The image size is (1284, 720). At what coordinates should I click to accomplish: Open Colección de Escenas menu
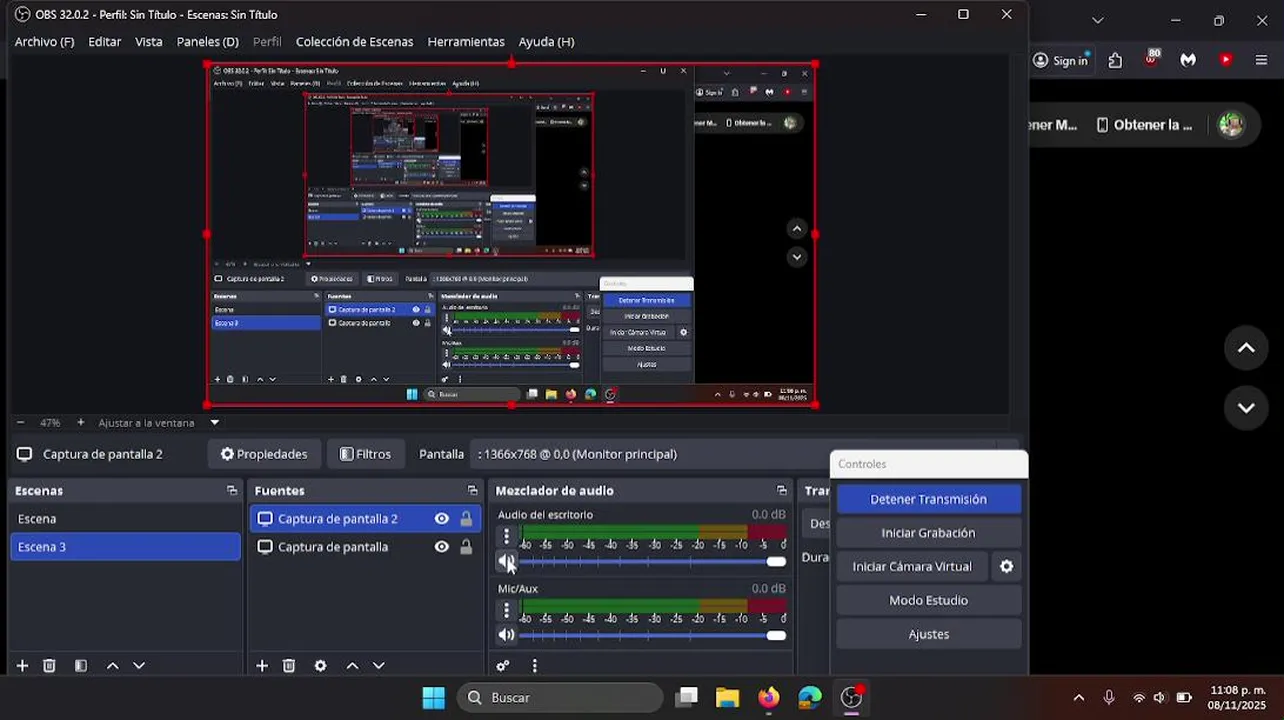coord(354,42)
